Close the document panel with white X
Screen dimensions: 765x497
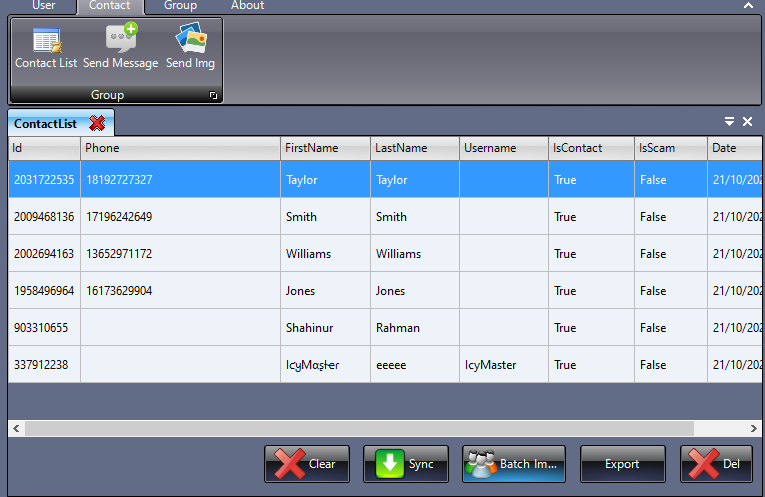click(x=747, y=121)
